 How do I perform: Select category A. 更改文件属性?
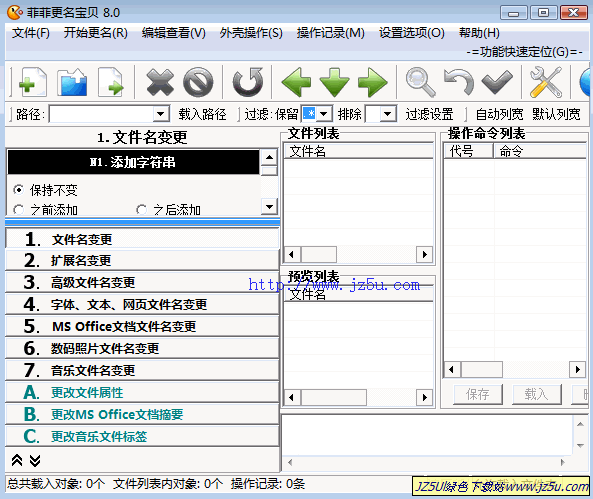[142, 392]
